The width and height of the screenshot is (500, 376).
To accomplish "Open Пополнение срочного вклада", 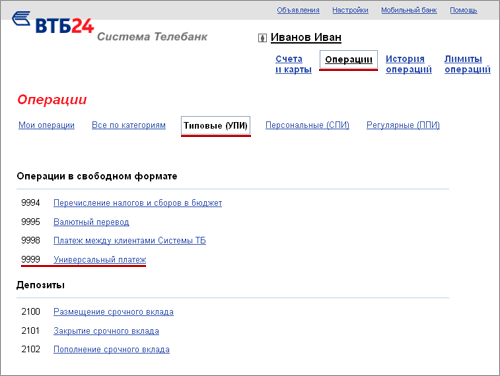I will tap(111, 349).
